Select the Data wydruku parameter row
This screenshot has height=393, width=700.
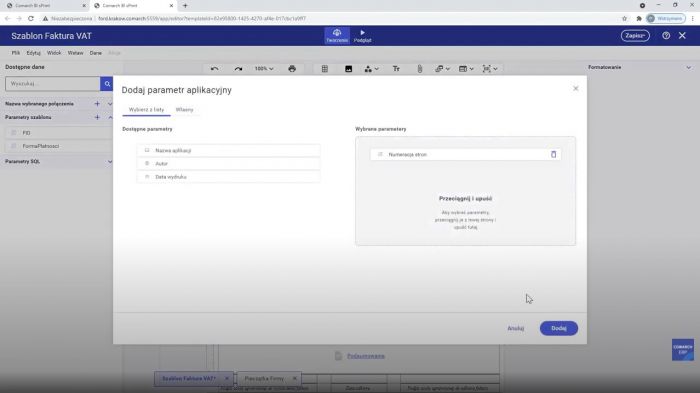(228, 177)
